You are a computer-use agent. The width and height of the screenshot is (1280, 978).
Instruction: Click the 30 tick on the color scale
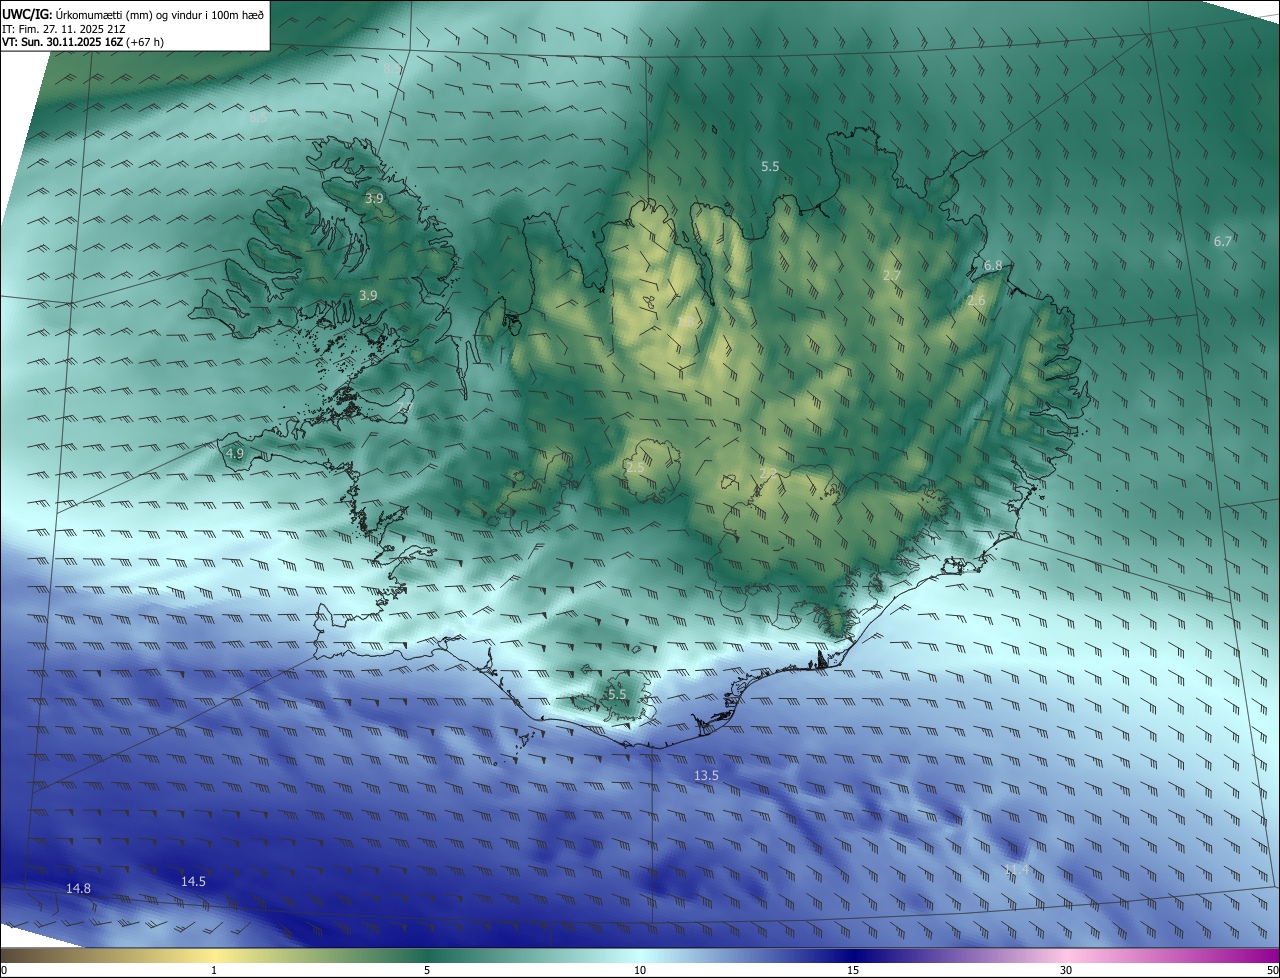(x=1066, y=970)
